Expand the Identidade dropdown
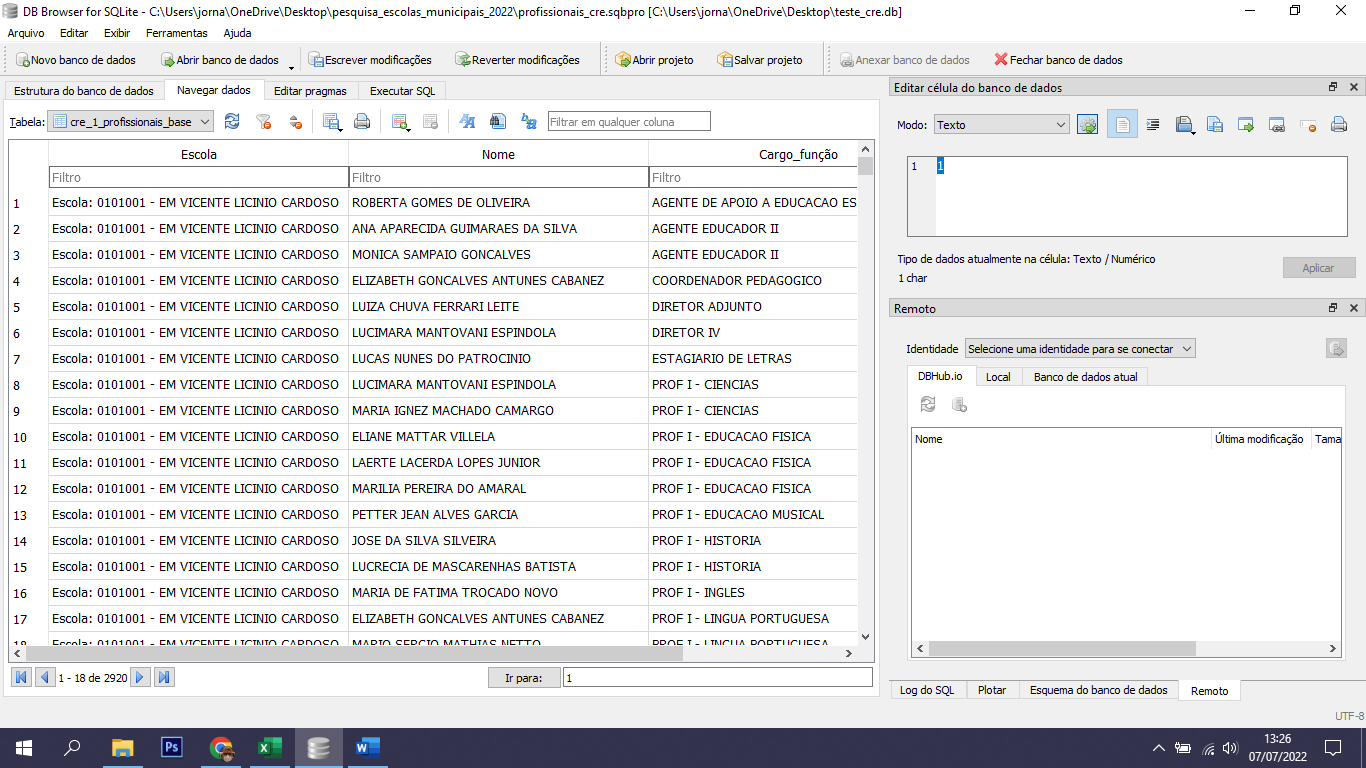 (x=1080, y=349)
